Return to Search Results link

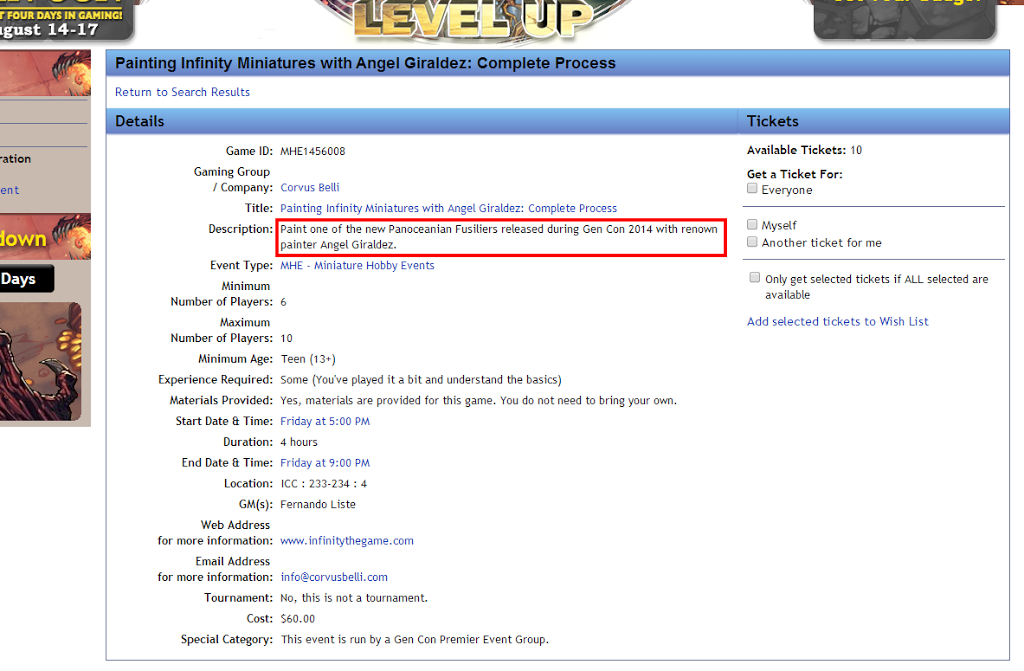pyautogui.click(x=182, y=92)
